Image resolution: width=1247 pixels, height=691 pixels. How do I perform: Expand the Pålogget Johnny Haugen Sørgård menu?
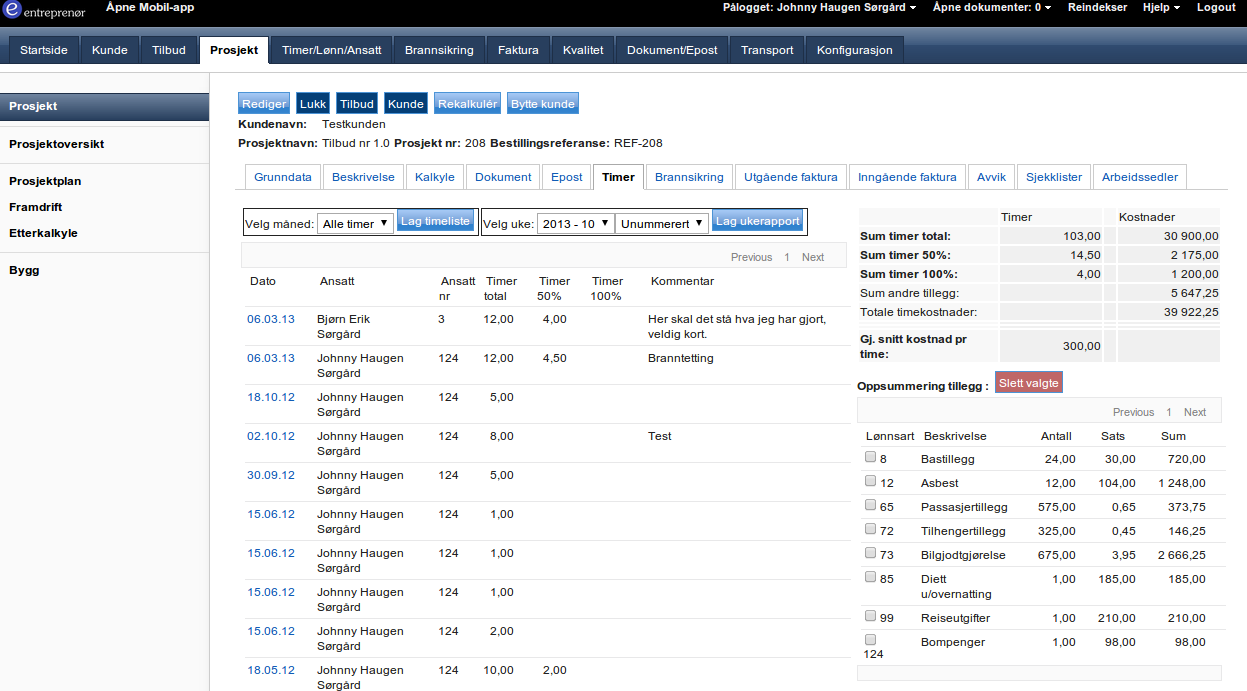[820, 7]
